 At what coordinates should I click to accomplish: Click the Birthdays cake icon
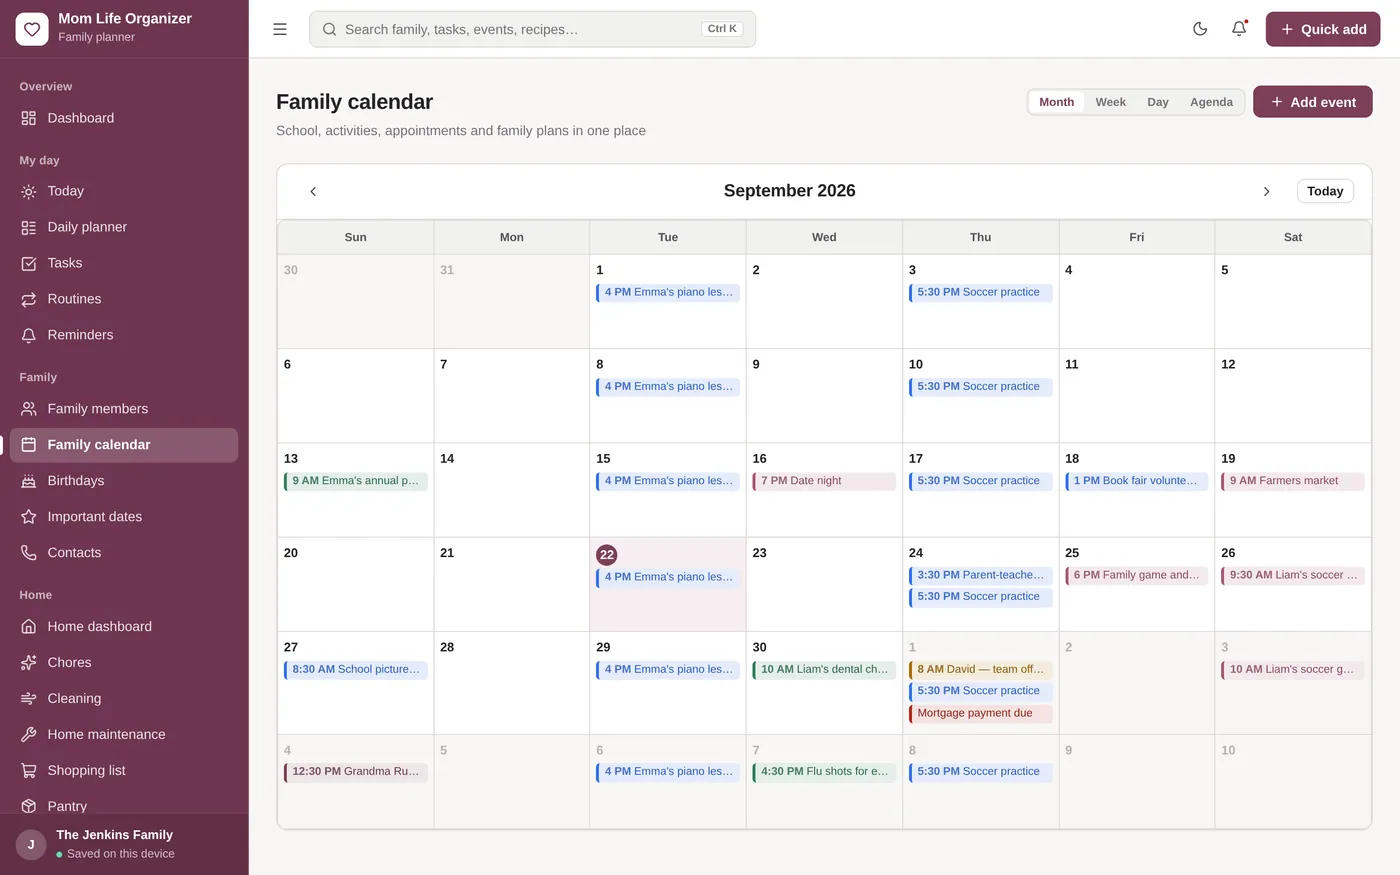click(29, 481)
